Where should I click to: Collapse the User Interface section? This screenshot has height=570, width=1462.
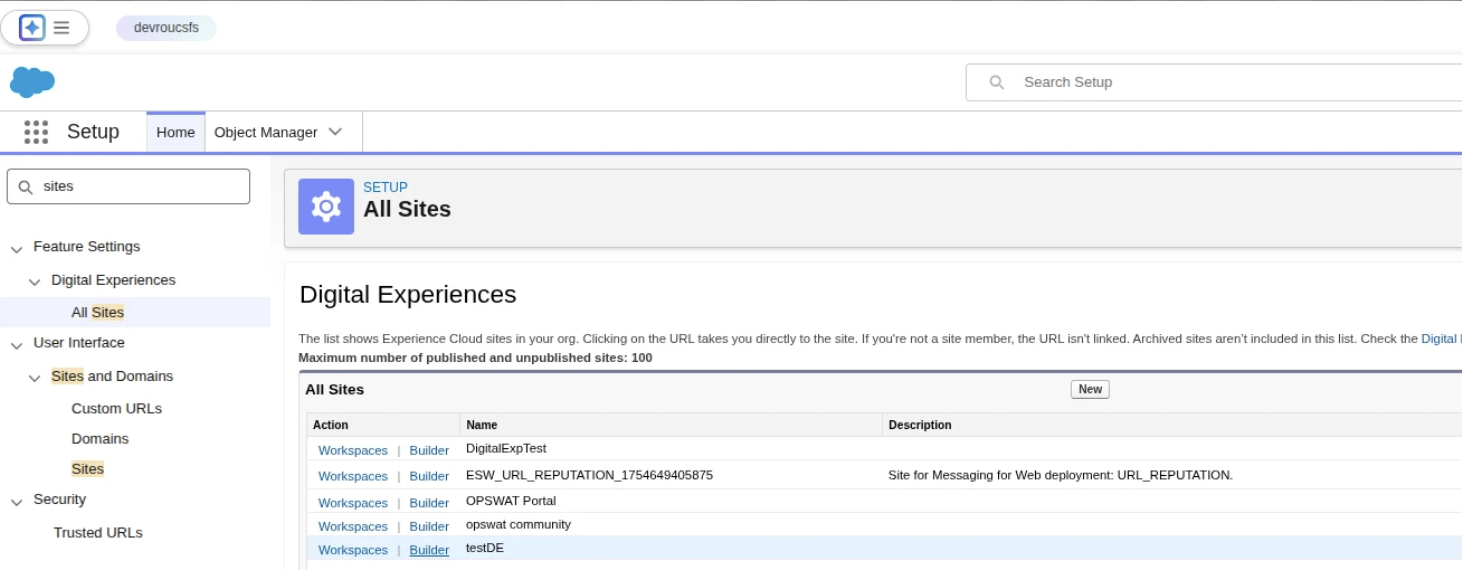(x=16, y=343)
